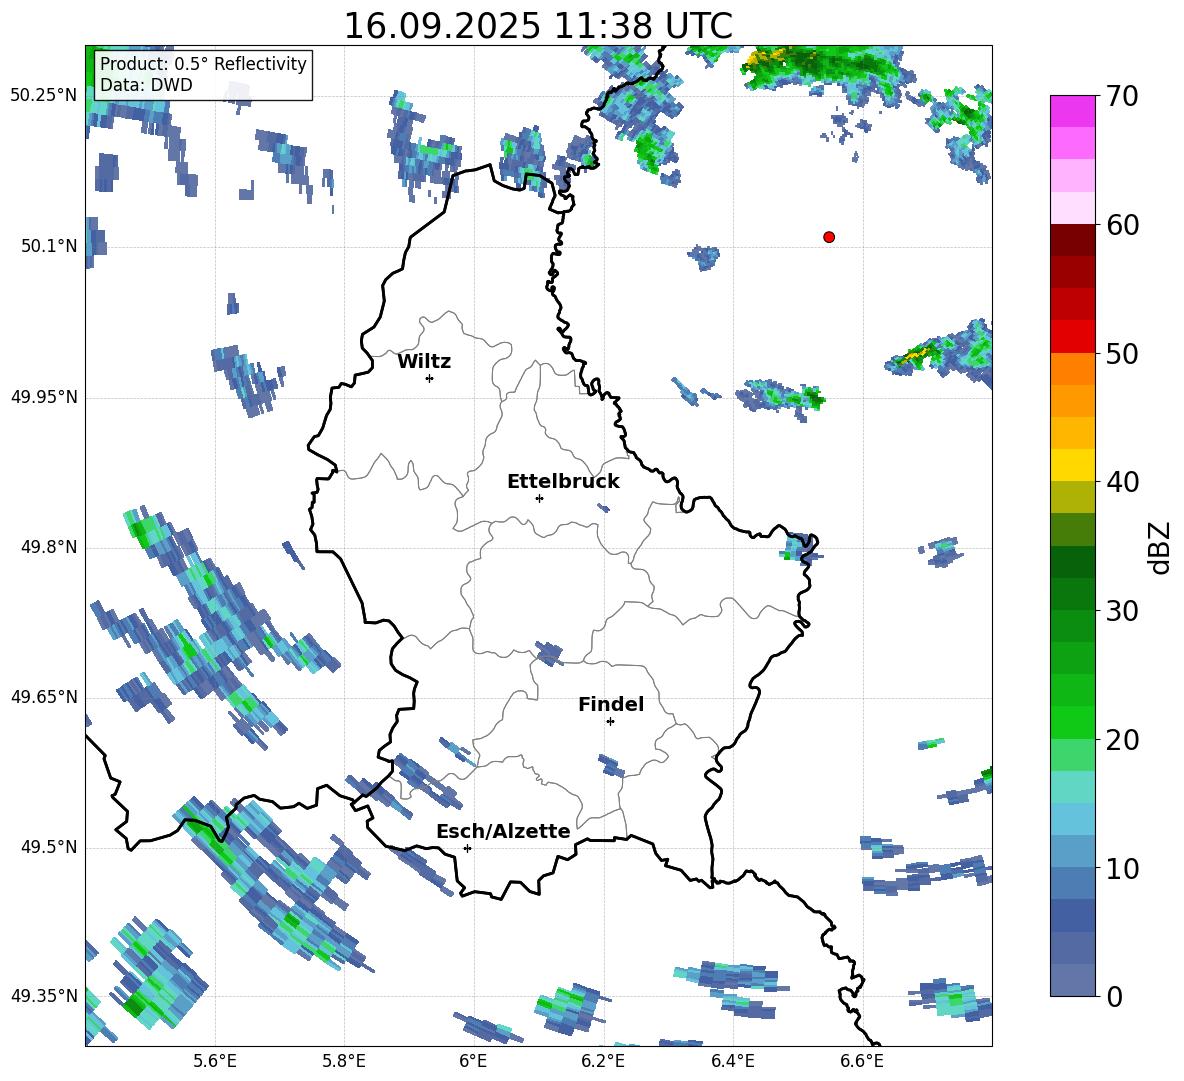The width and height of the screenshot is (1184, 1081).
Task: Click the 49.35°N latitude label
Action: click(x=44, y=996)
